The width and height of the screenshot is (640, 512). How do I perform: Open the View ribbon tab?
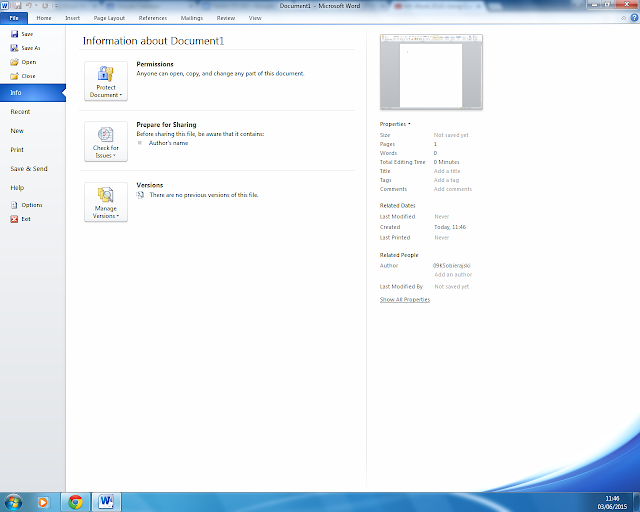point(255,18)
